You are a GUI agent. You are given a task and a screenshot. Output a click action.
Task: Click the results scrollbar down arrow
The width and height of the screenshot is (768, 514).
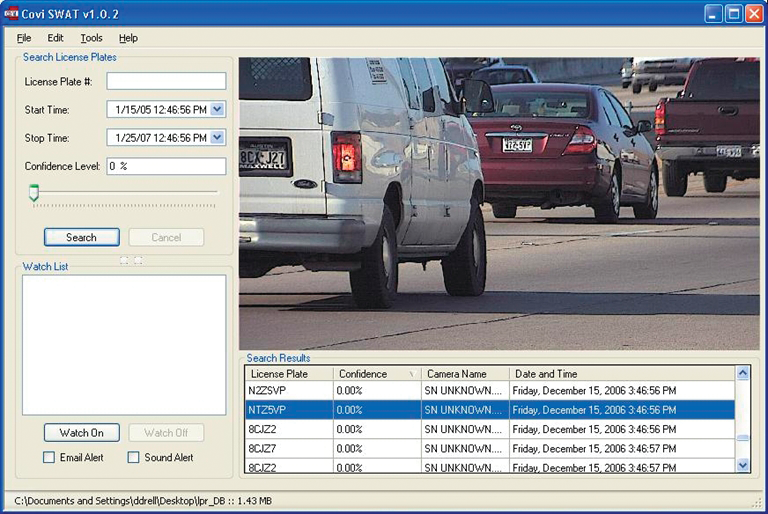(x=743, y=465)
